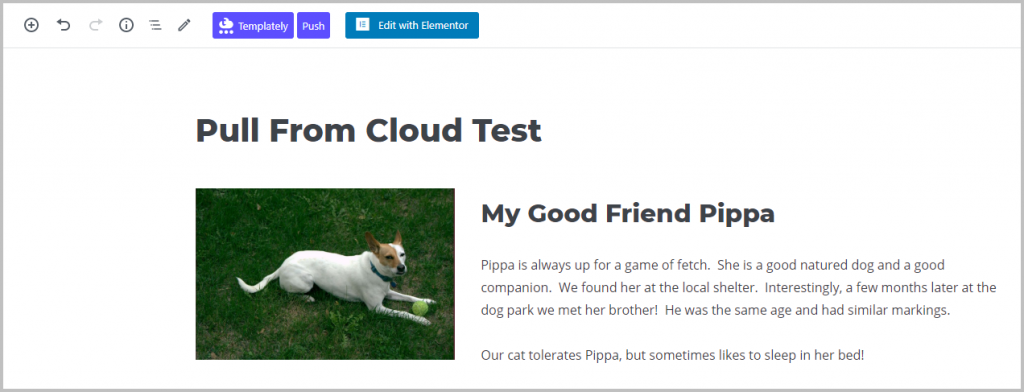This screenshot has width=1024, height=392.
Task: Click the Templately cloud logo icon
Action: coord(226,25)
